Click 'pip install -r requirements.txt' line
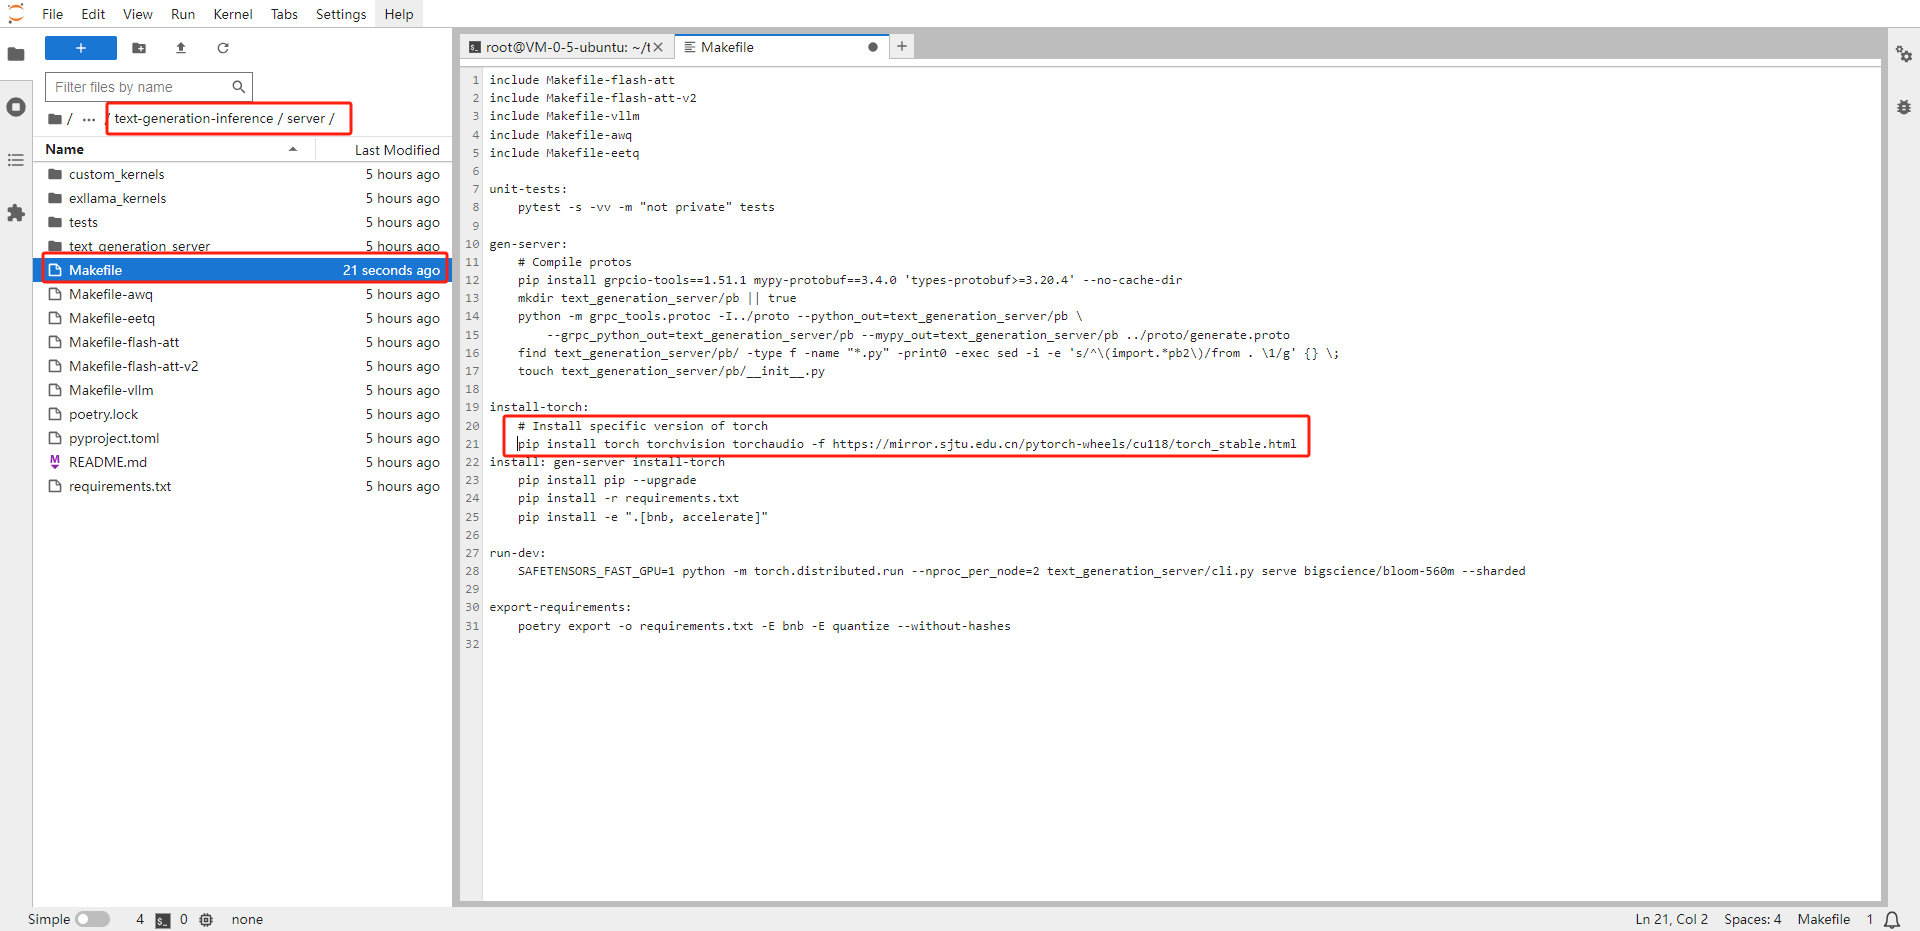1920x931 pixels. pyautogui.click(x=628, y=498)
